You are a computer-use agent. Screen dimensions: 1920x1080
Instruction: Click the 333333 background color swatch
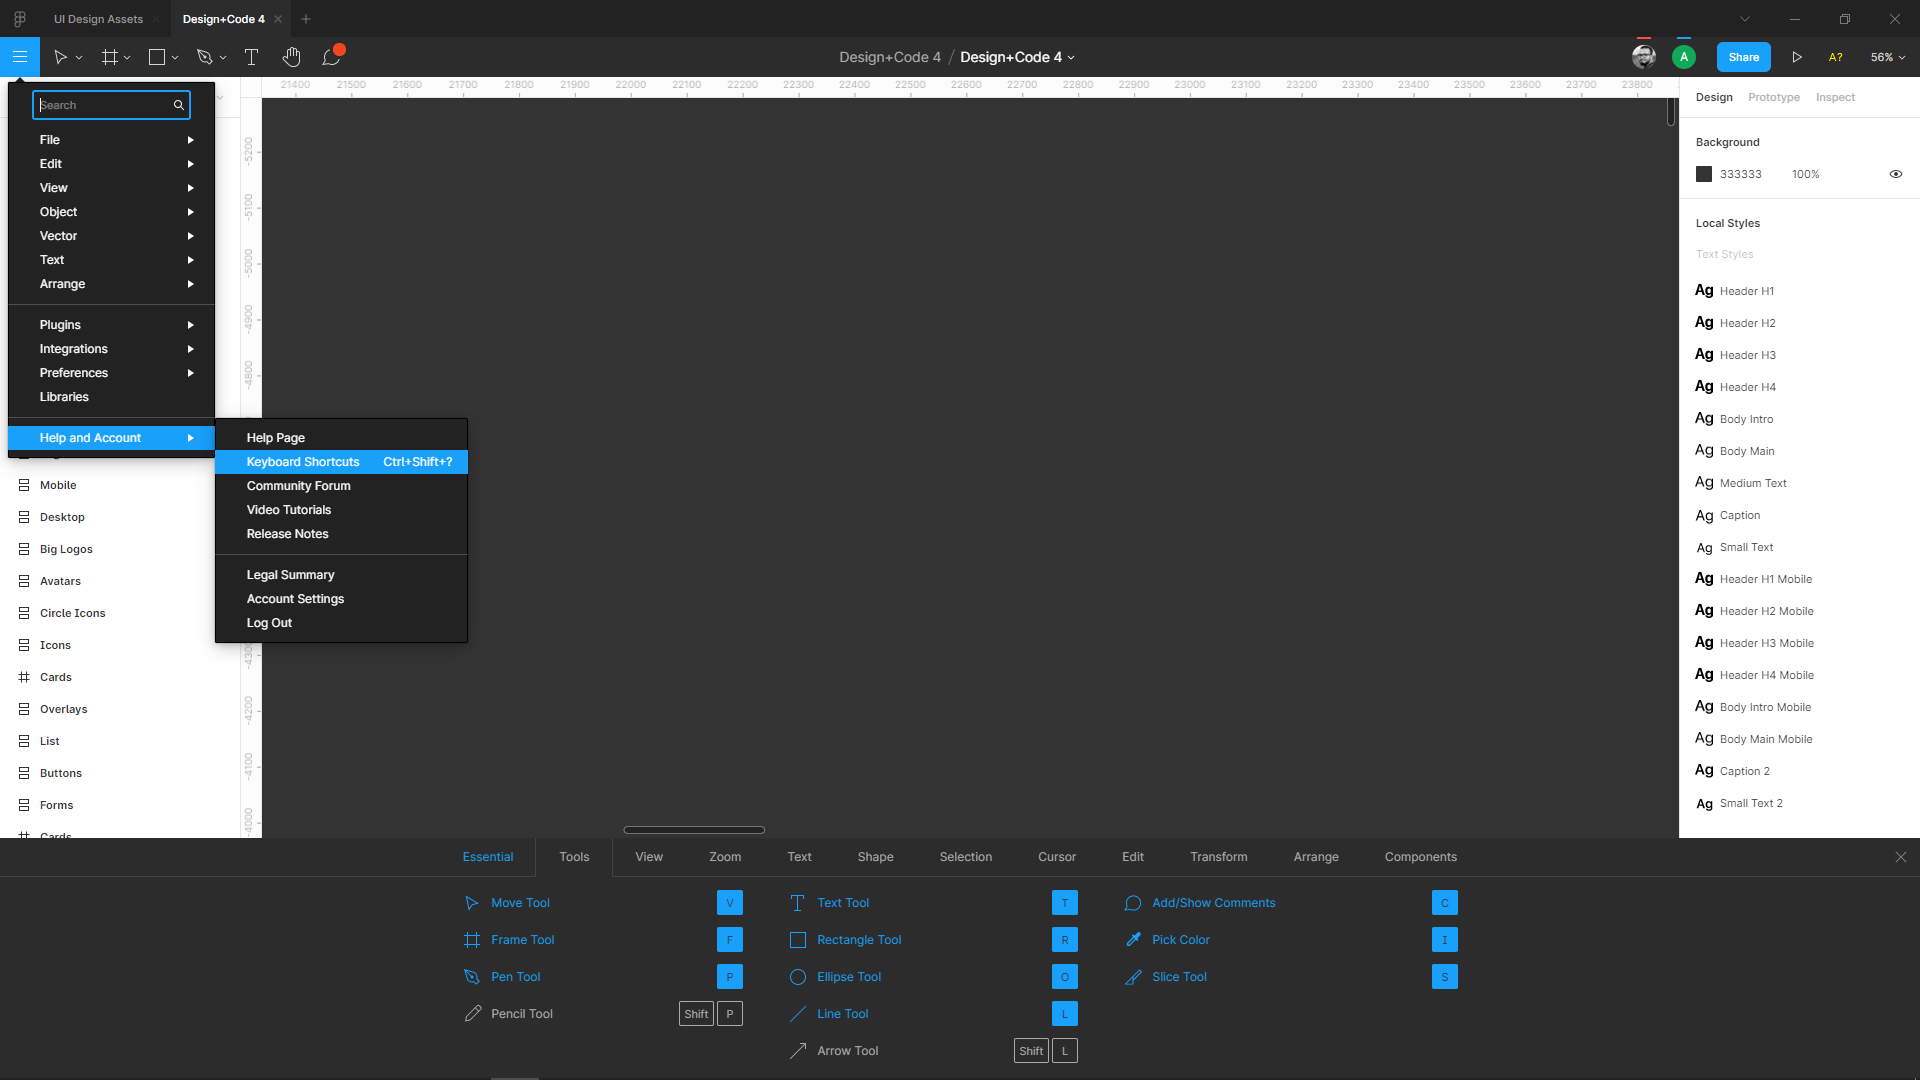point(1704,174)
